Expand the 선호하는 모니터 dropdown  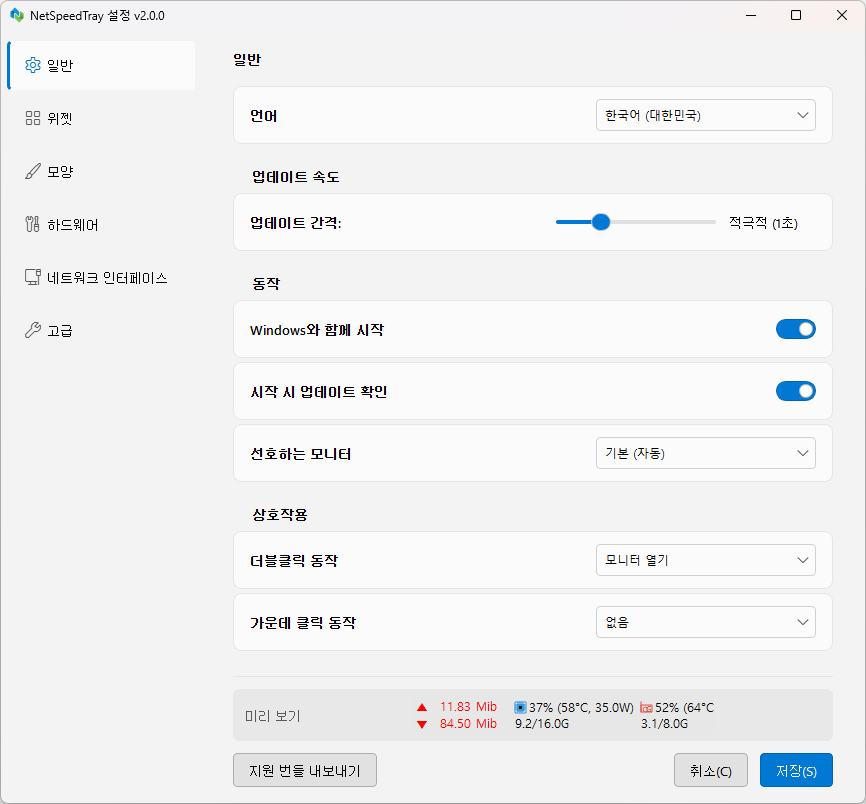click(x=705, y=453)
